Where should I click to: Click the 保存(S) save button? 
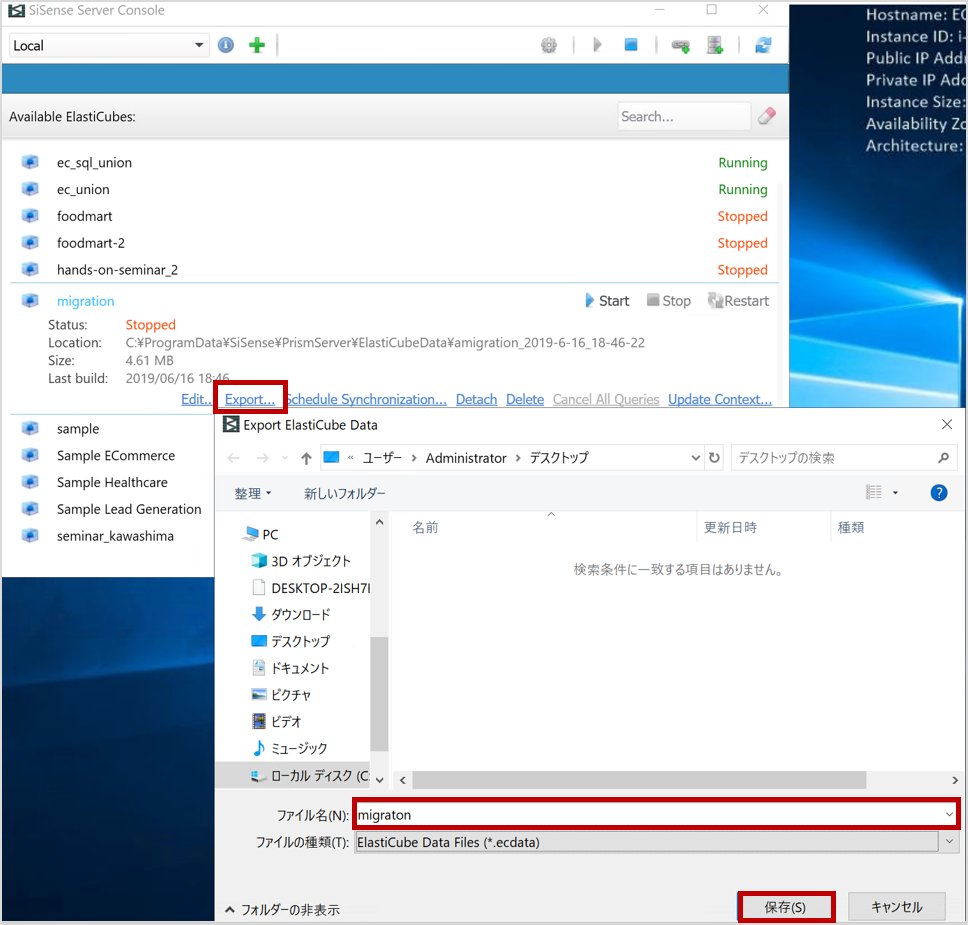pyautogui.click(x=785, y=907)
